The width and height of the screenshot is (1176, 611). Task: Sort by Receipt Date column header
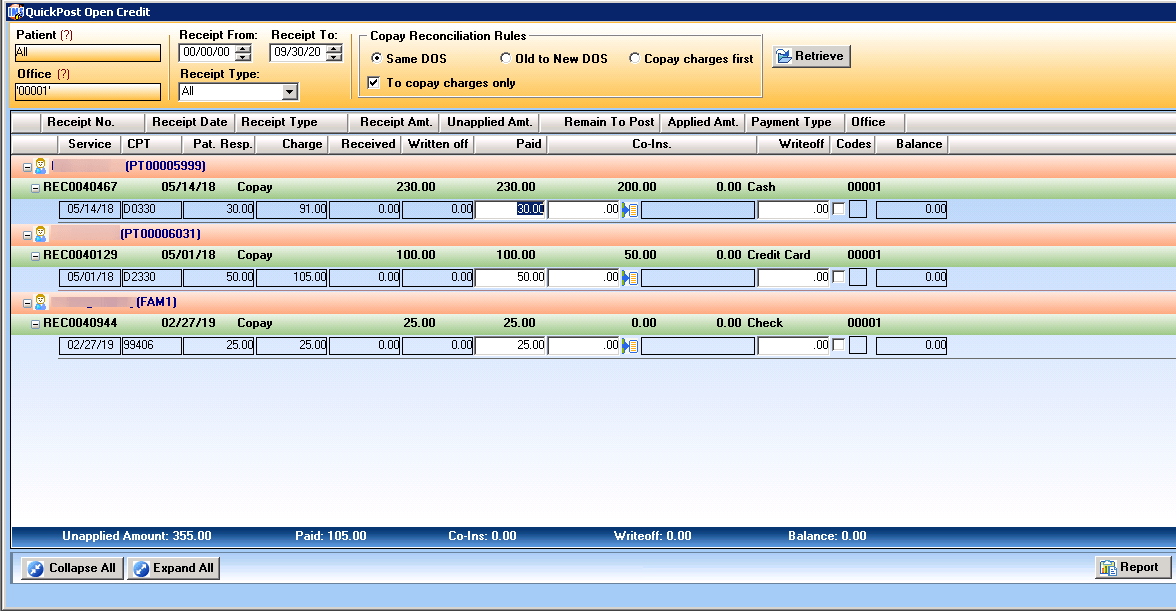190,122
